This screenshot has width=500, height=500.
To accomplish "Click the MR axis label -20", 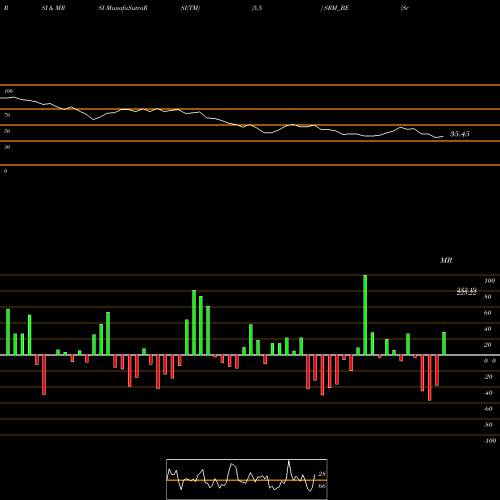I will (x=488, y=377).
